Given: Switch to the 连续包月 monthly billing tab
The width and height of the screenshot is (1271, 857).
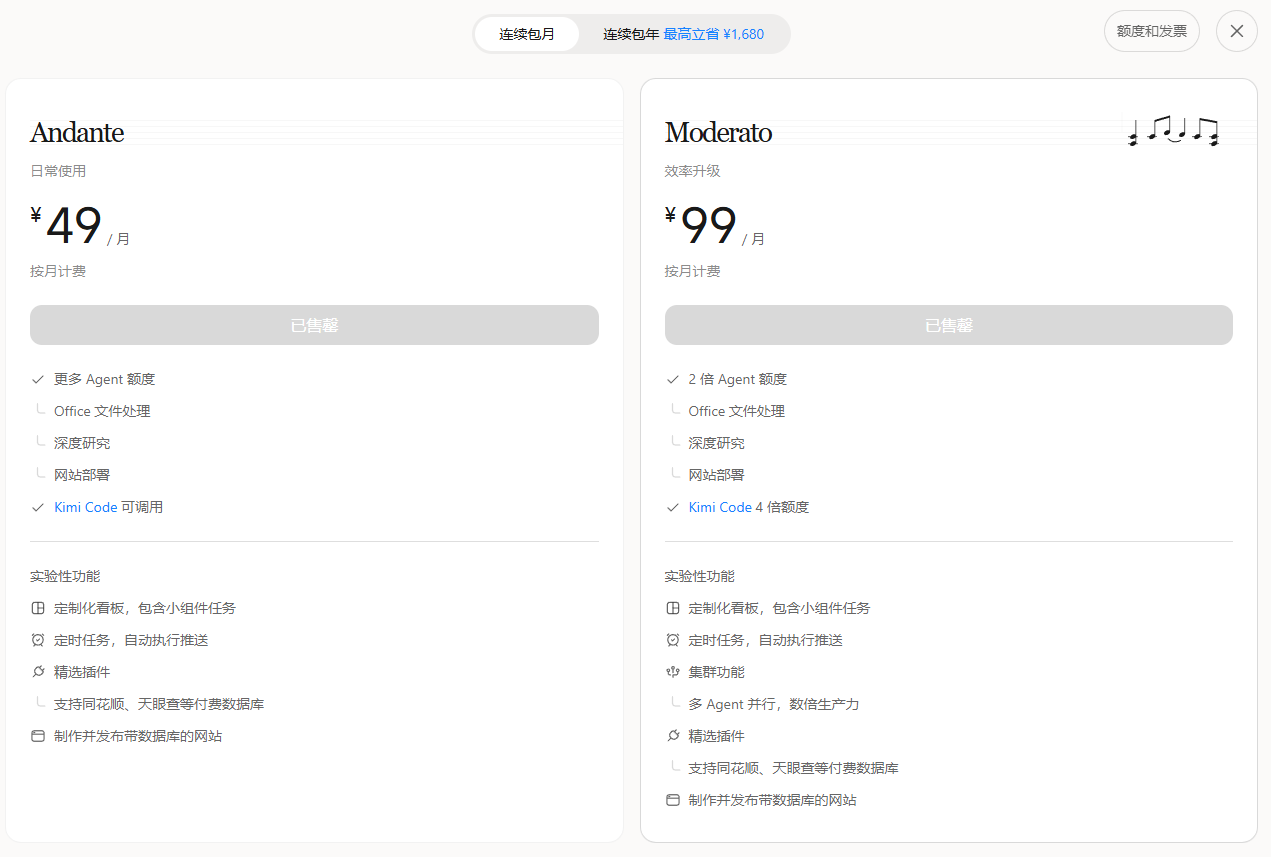Looking at the screenshot, I should 527,34.
